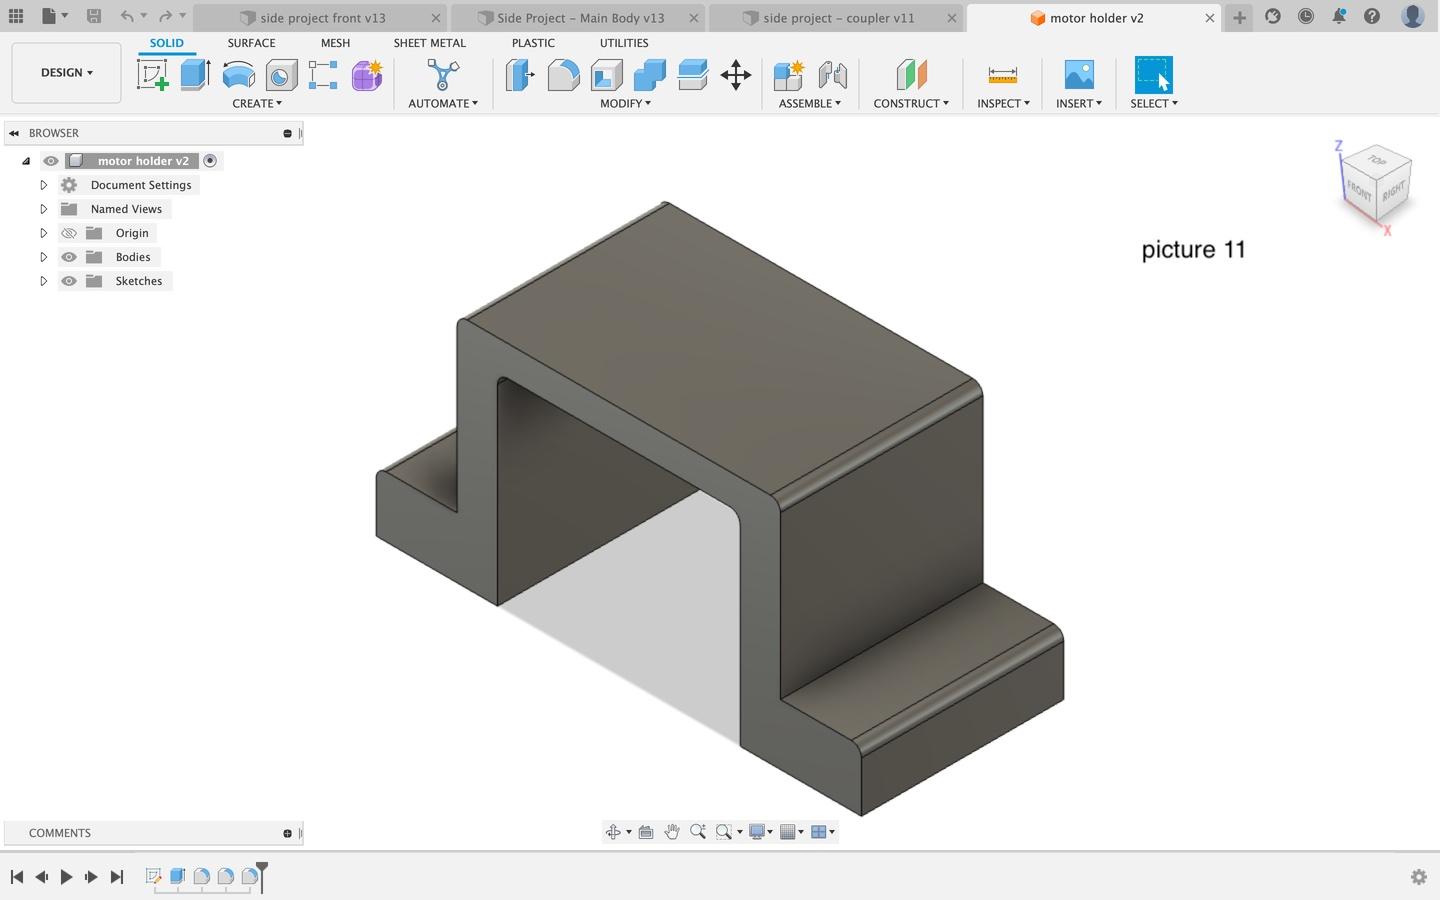Switch to the SHEET METAL tab
The height and width of the screenshot is (900, 1440).
click(429, 43)
